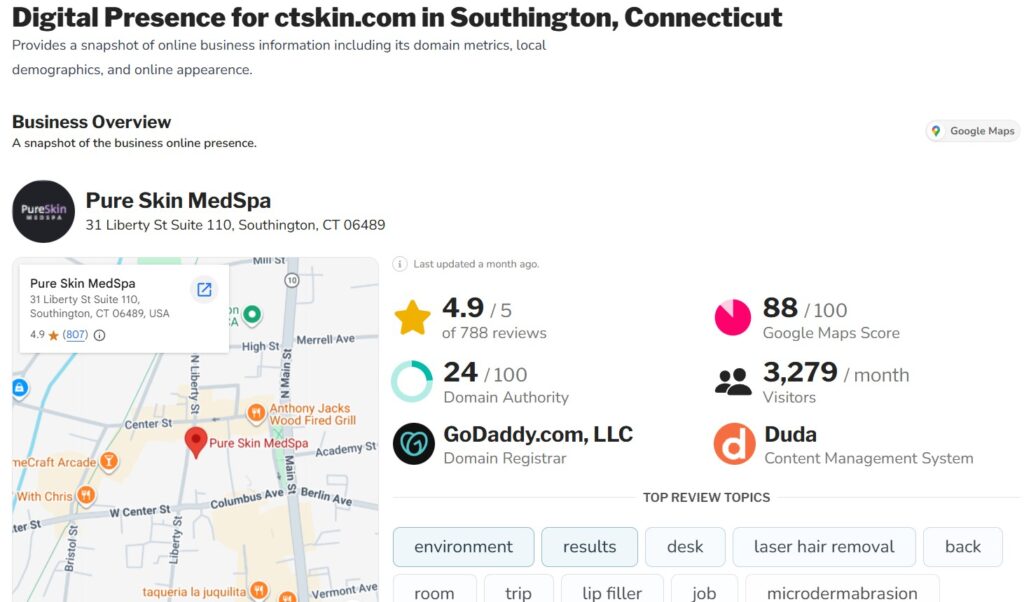The image size is (1024, 602).
Task: Open the 807 reviews link in map card
Action: (x=75, y=335)
